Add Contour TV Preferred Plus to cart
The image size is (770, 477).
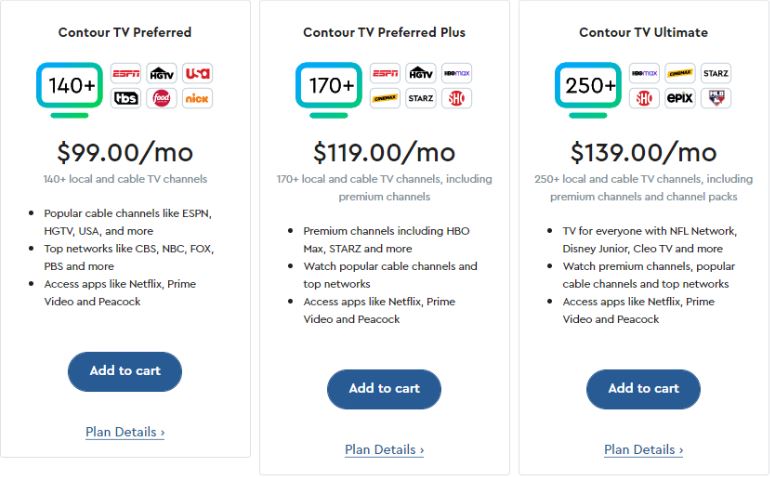[x=384, y=389]
